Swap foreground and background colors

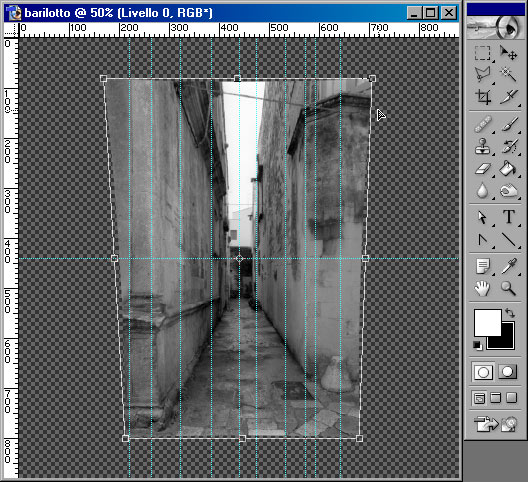coord(510,313)
